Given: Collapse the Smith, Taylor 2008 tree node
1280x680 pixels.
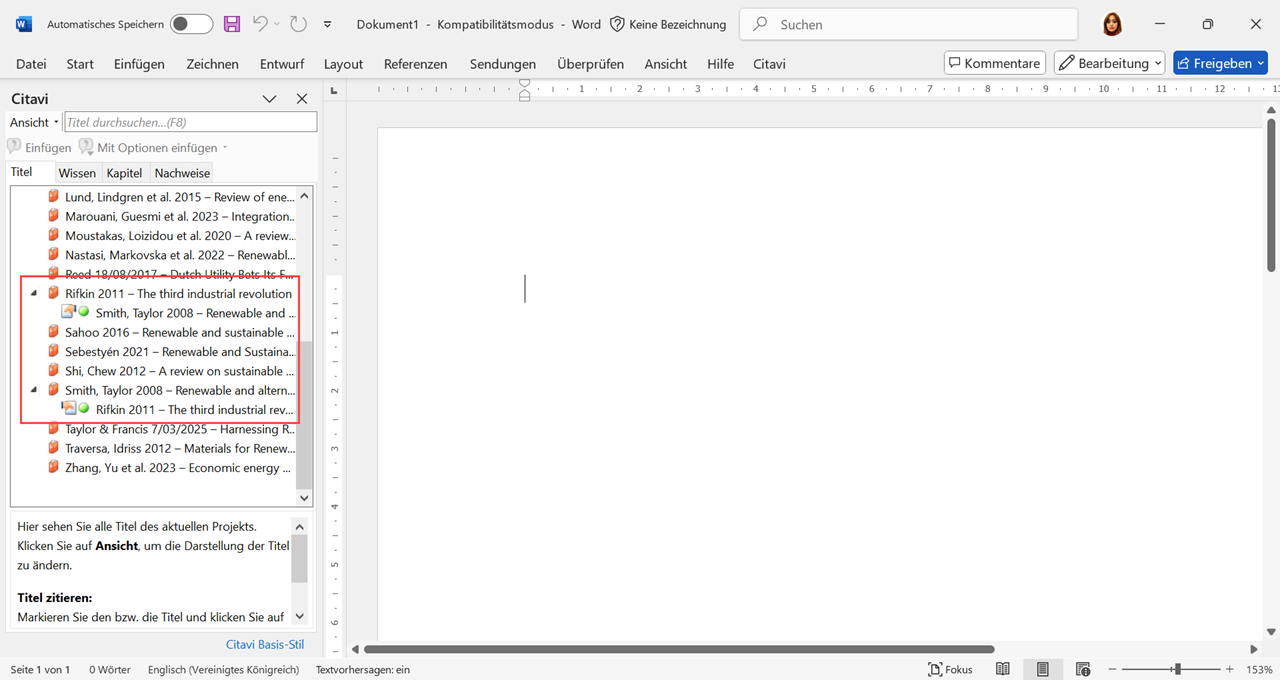Looking at the screenshot, I should click(x=34, y=390).
